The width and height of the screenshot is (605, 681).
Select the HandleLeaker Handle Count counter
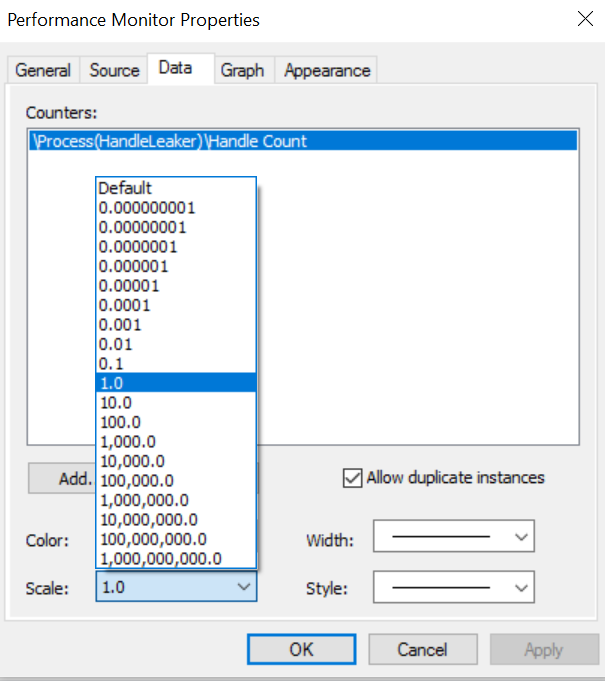pyautogui.click(x=170, y=142)
